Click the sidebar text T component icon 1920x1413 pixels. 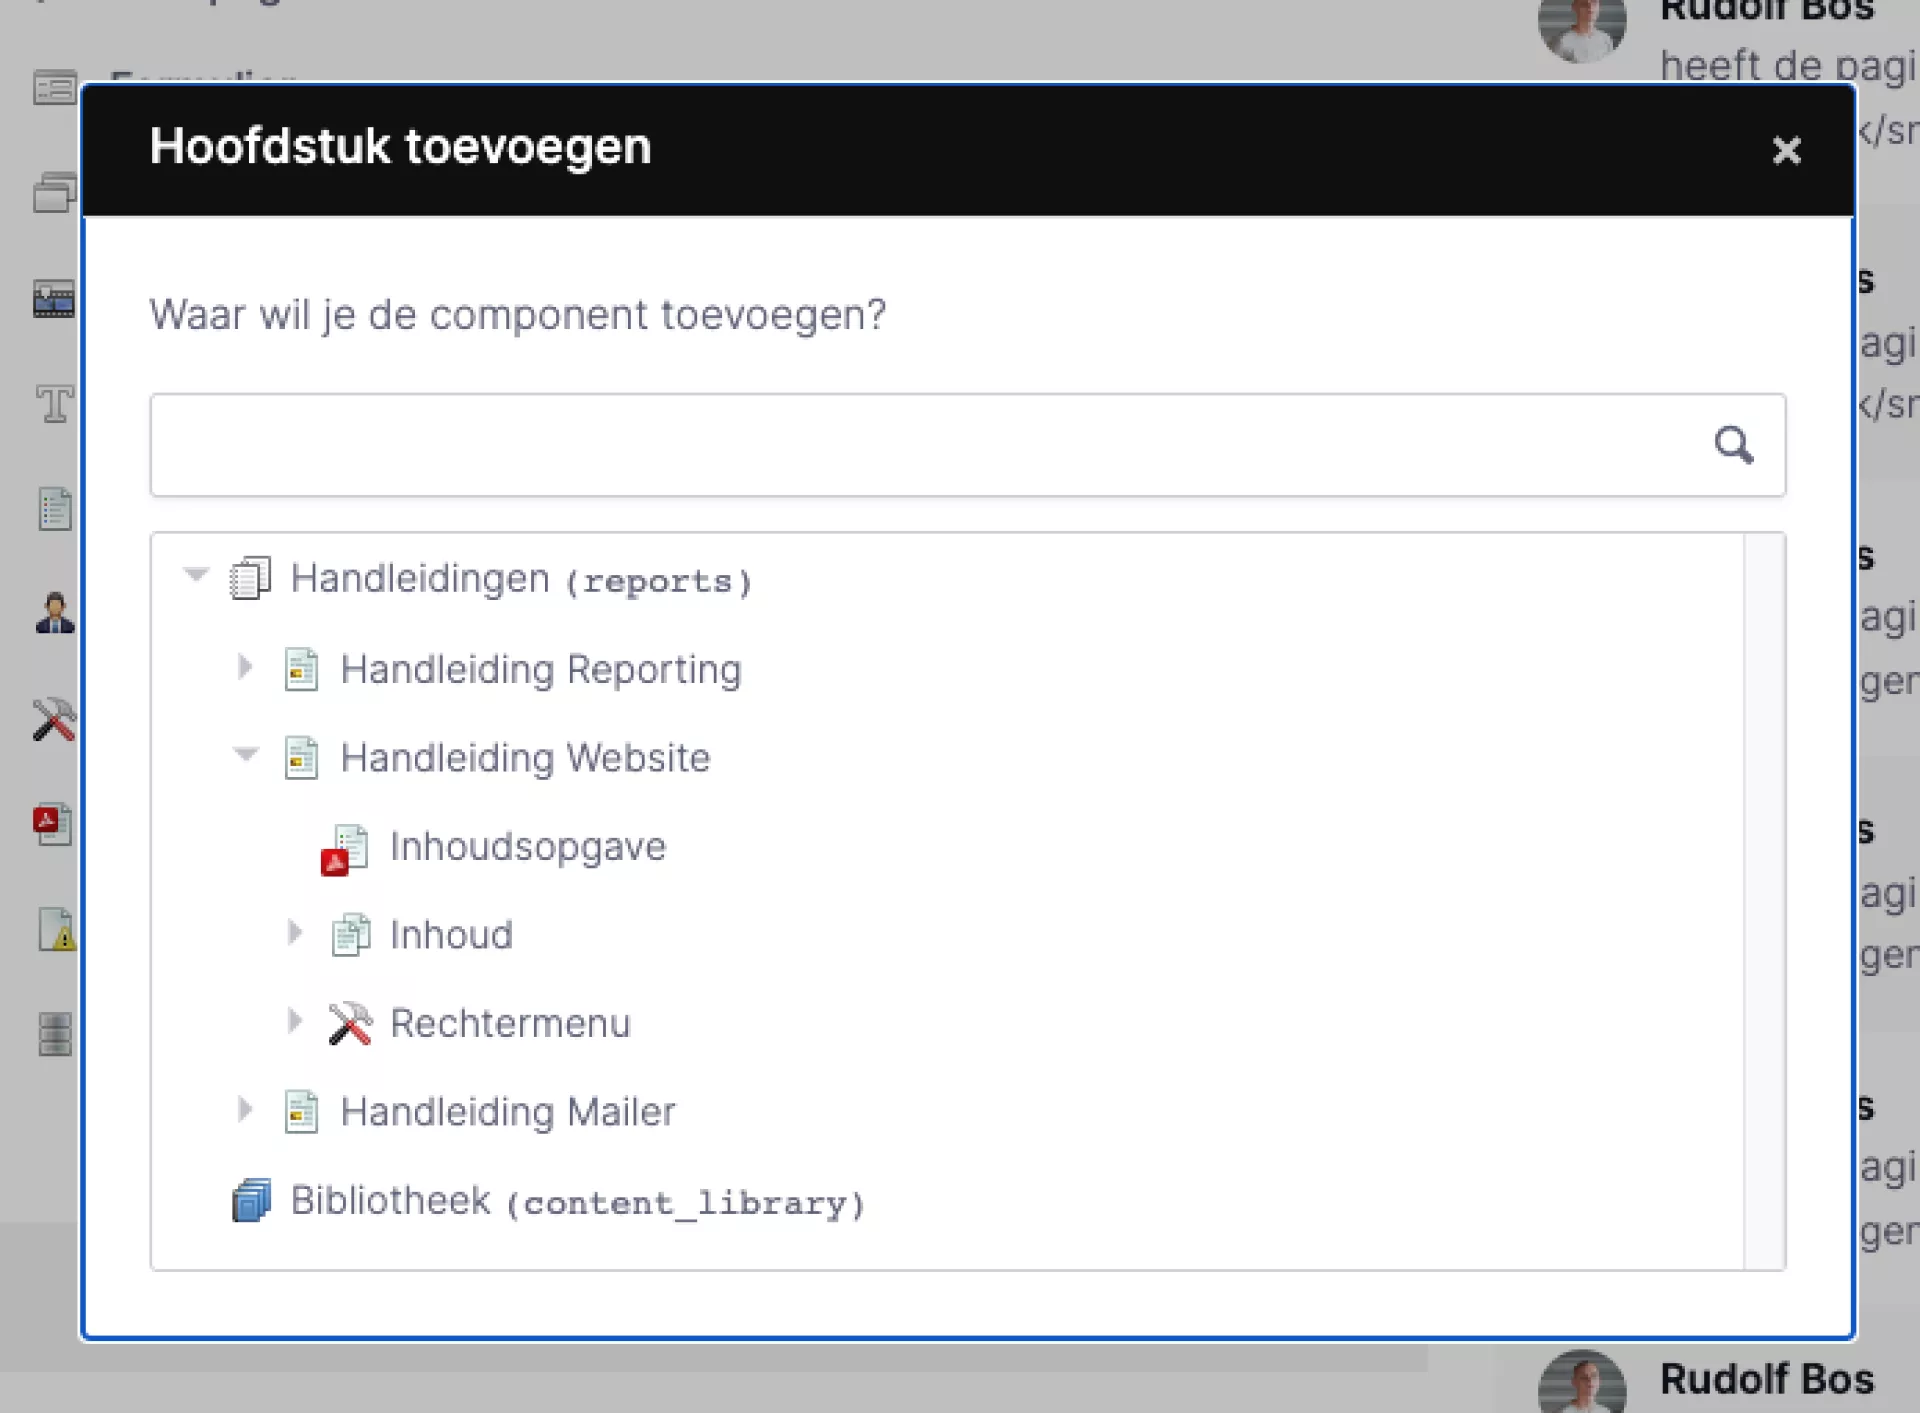coord(55,405)
